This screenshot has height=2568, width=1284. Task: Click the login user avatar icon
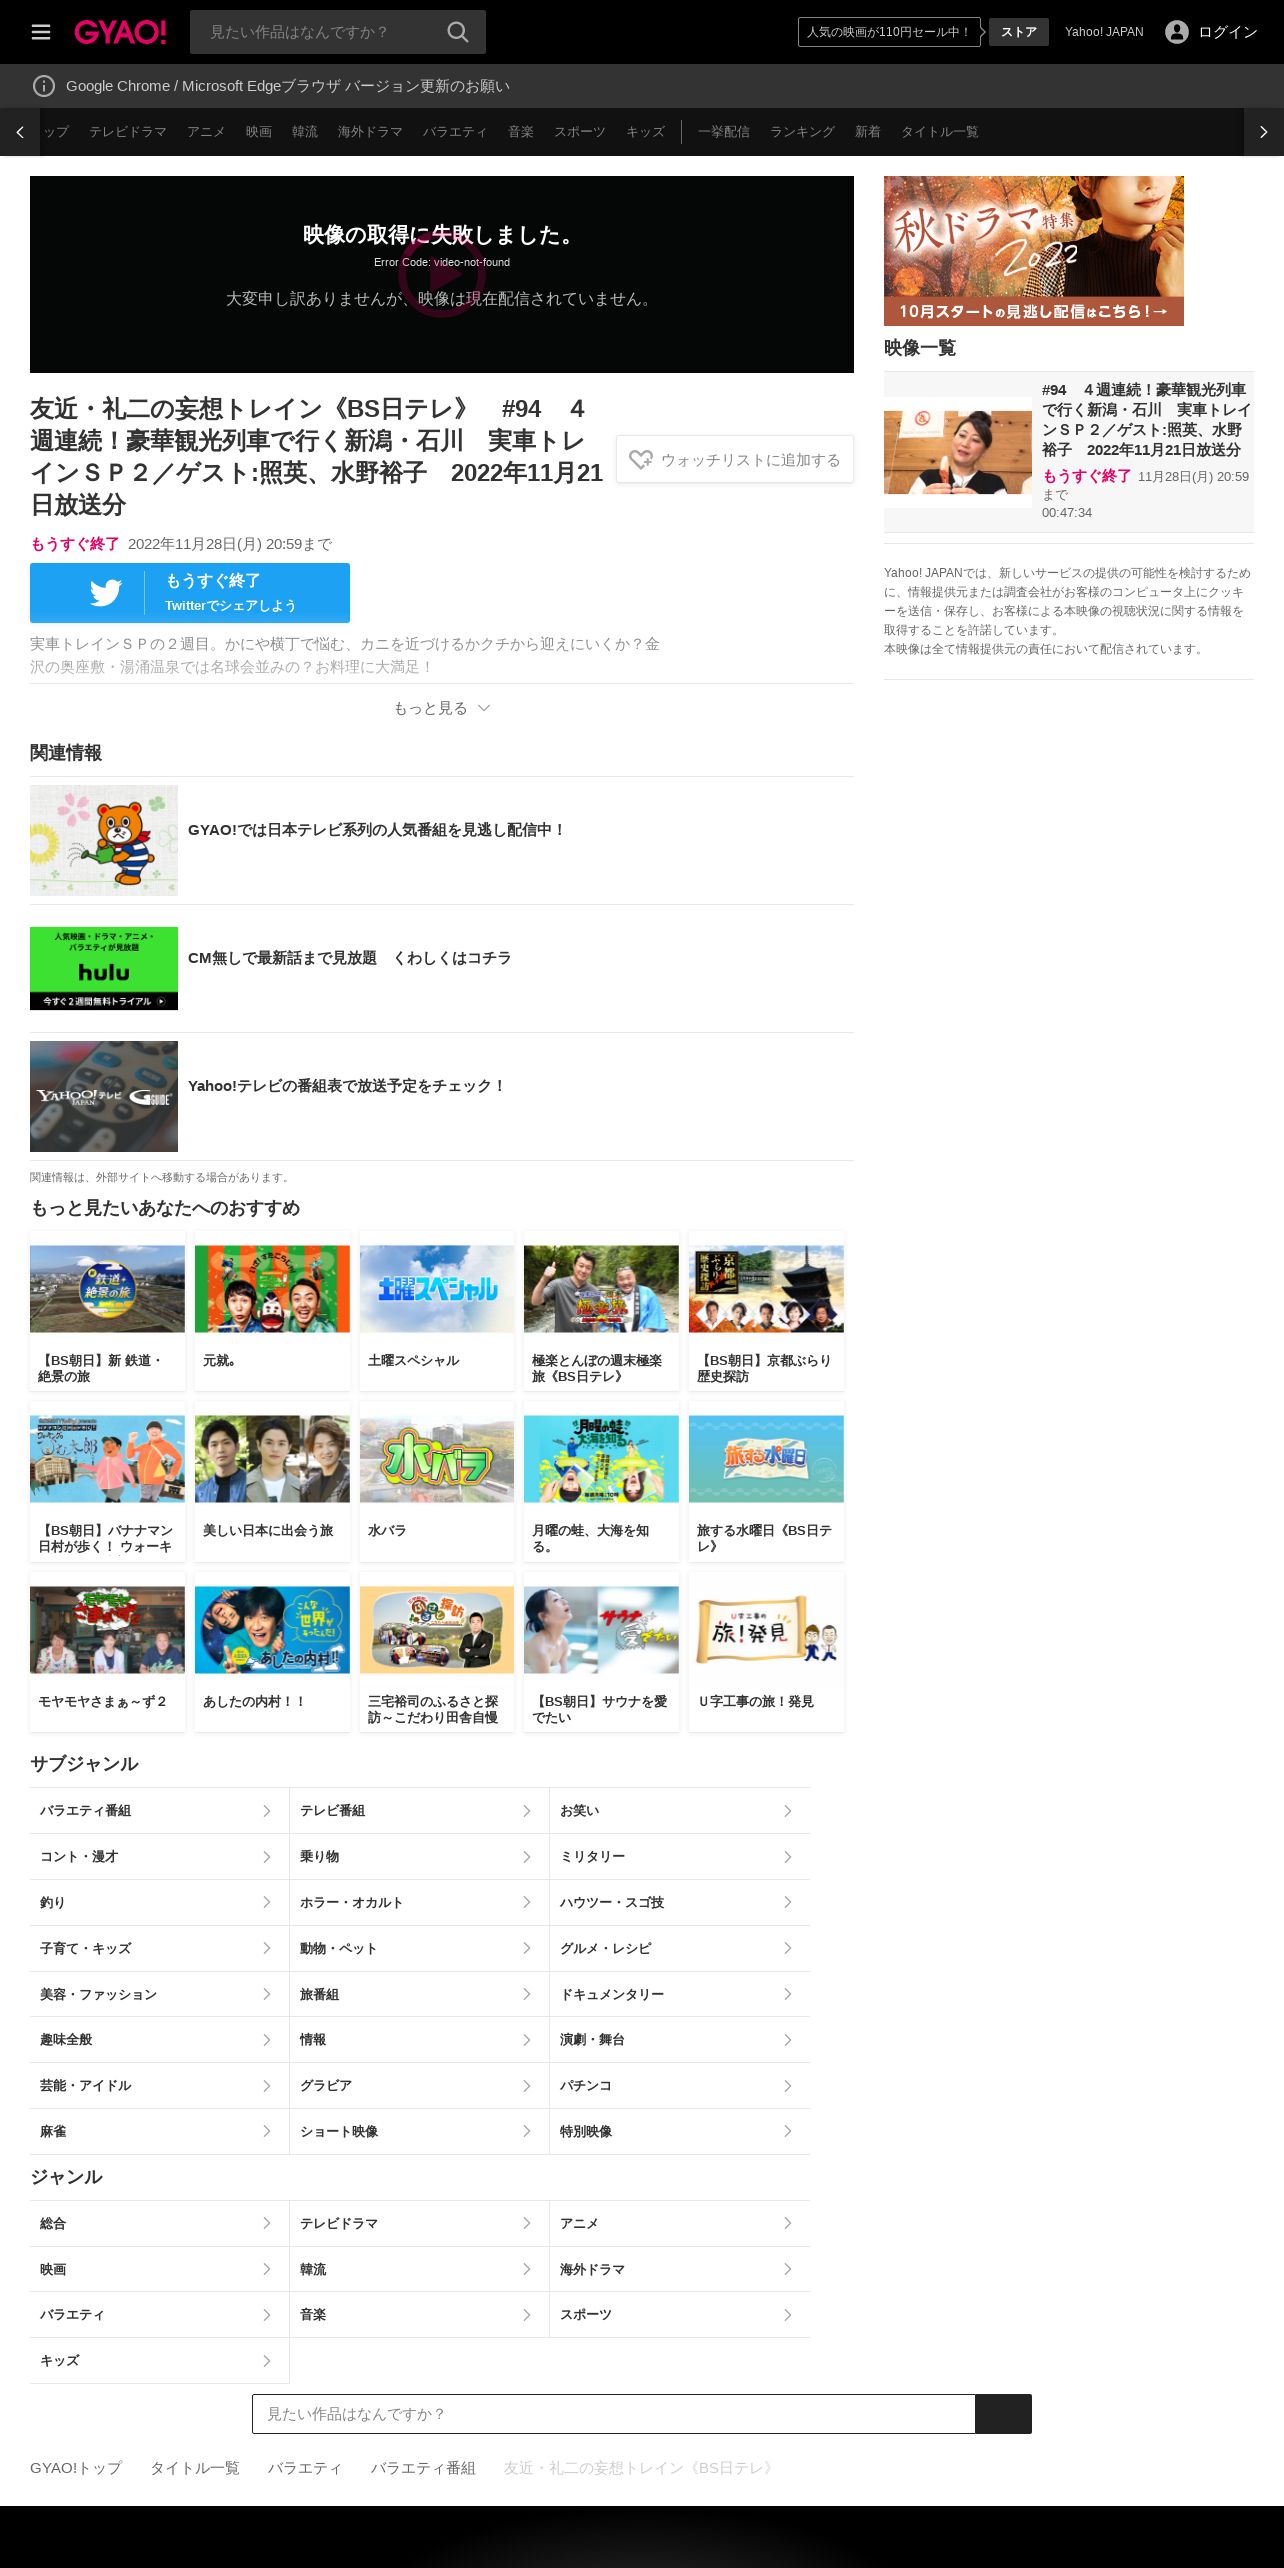(1177, 32)
